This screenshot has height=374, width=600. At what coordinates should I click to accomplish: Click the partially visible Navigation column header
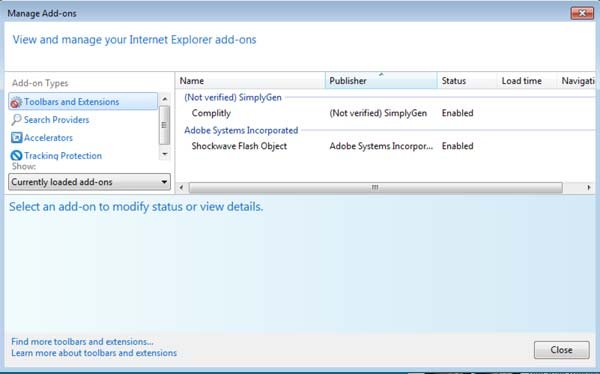[x=577, y=81]
